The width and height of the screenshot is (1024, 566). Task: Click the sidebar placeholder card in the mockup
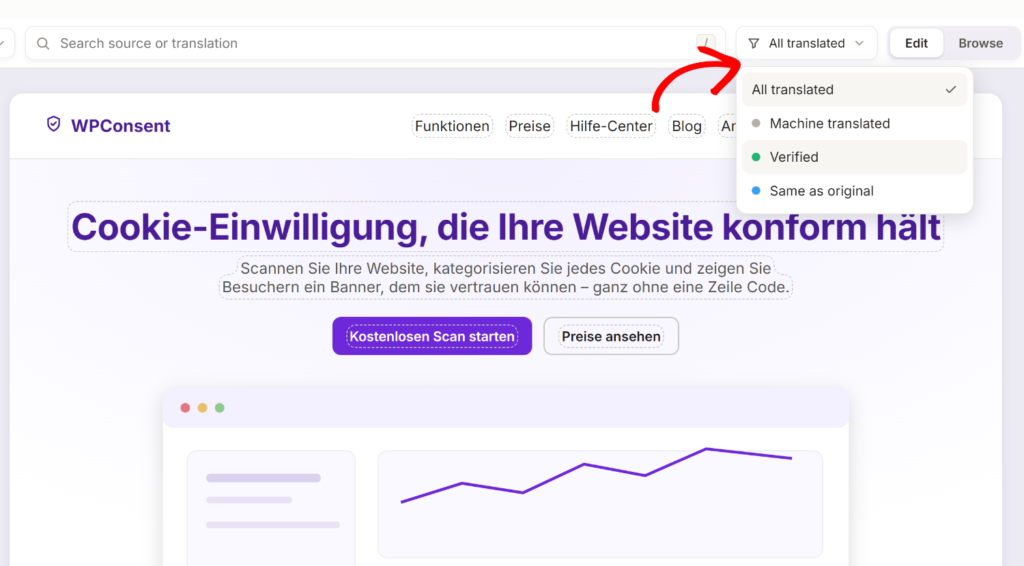point(271,506)
